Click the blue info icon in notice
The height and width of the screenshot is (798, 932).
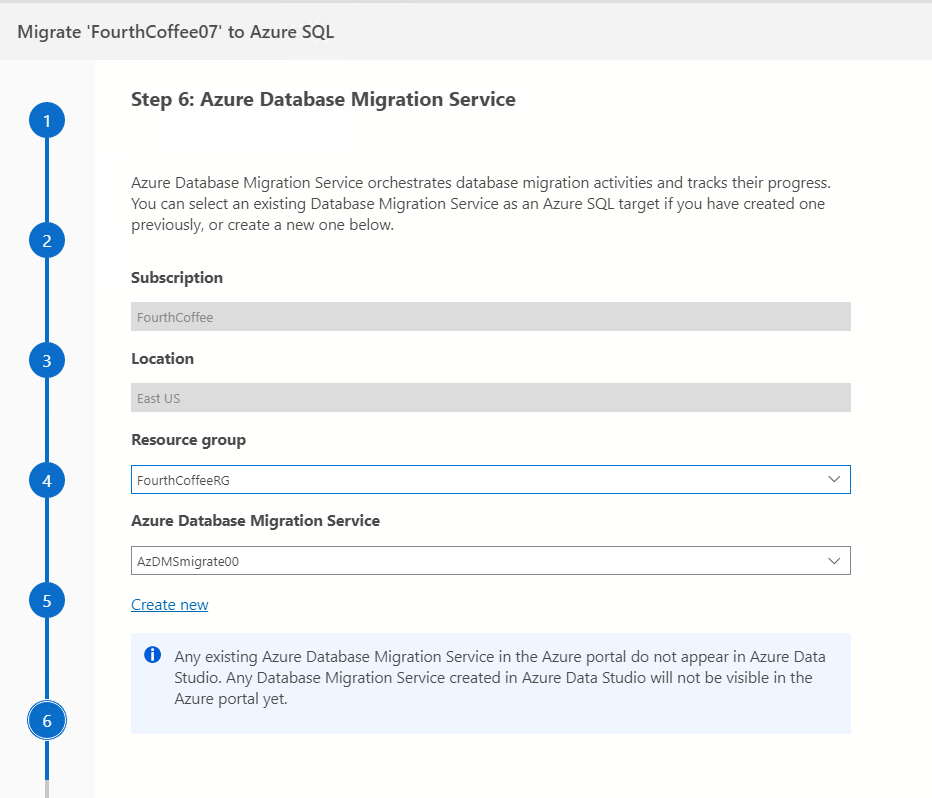(153, 656)
